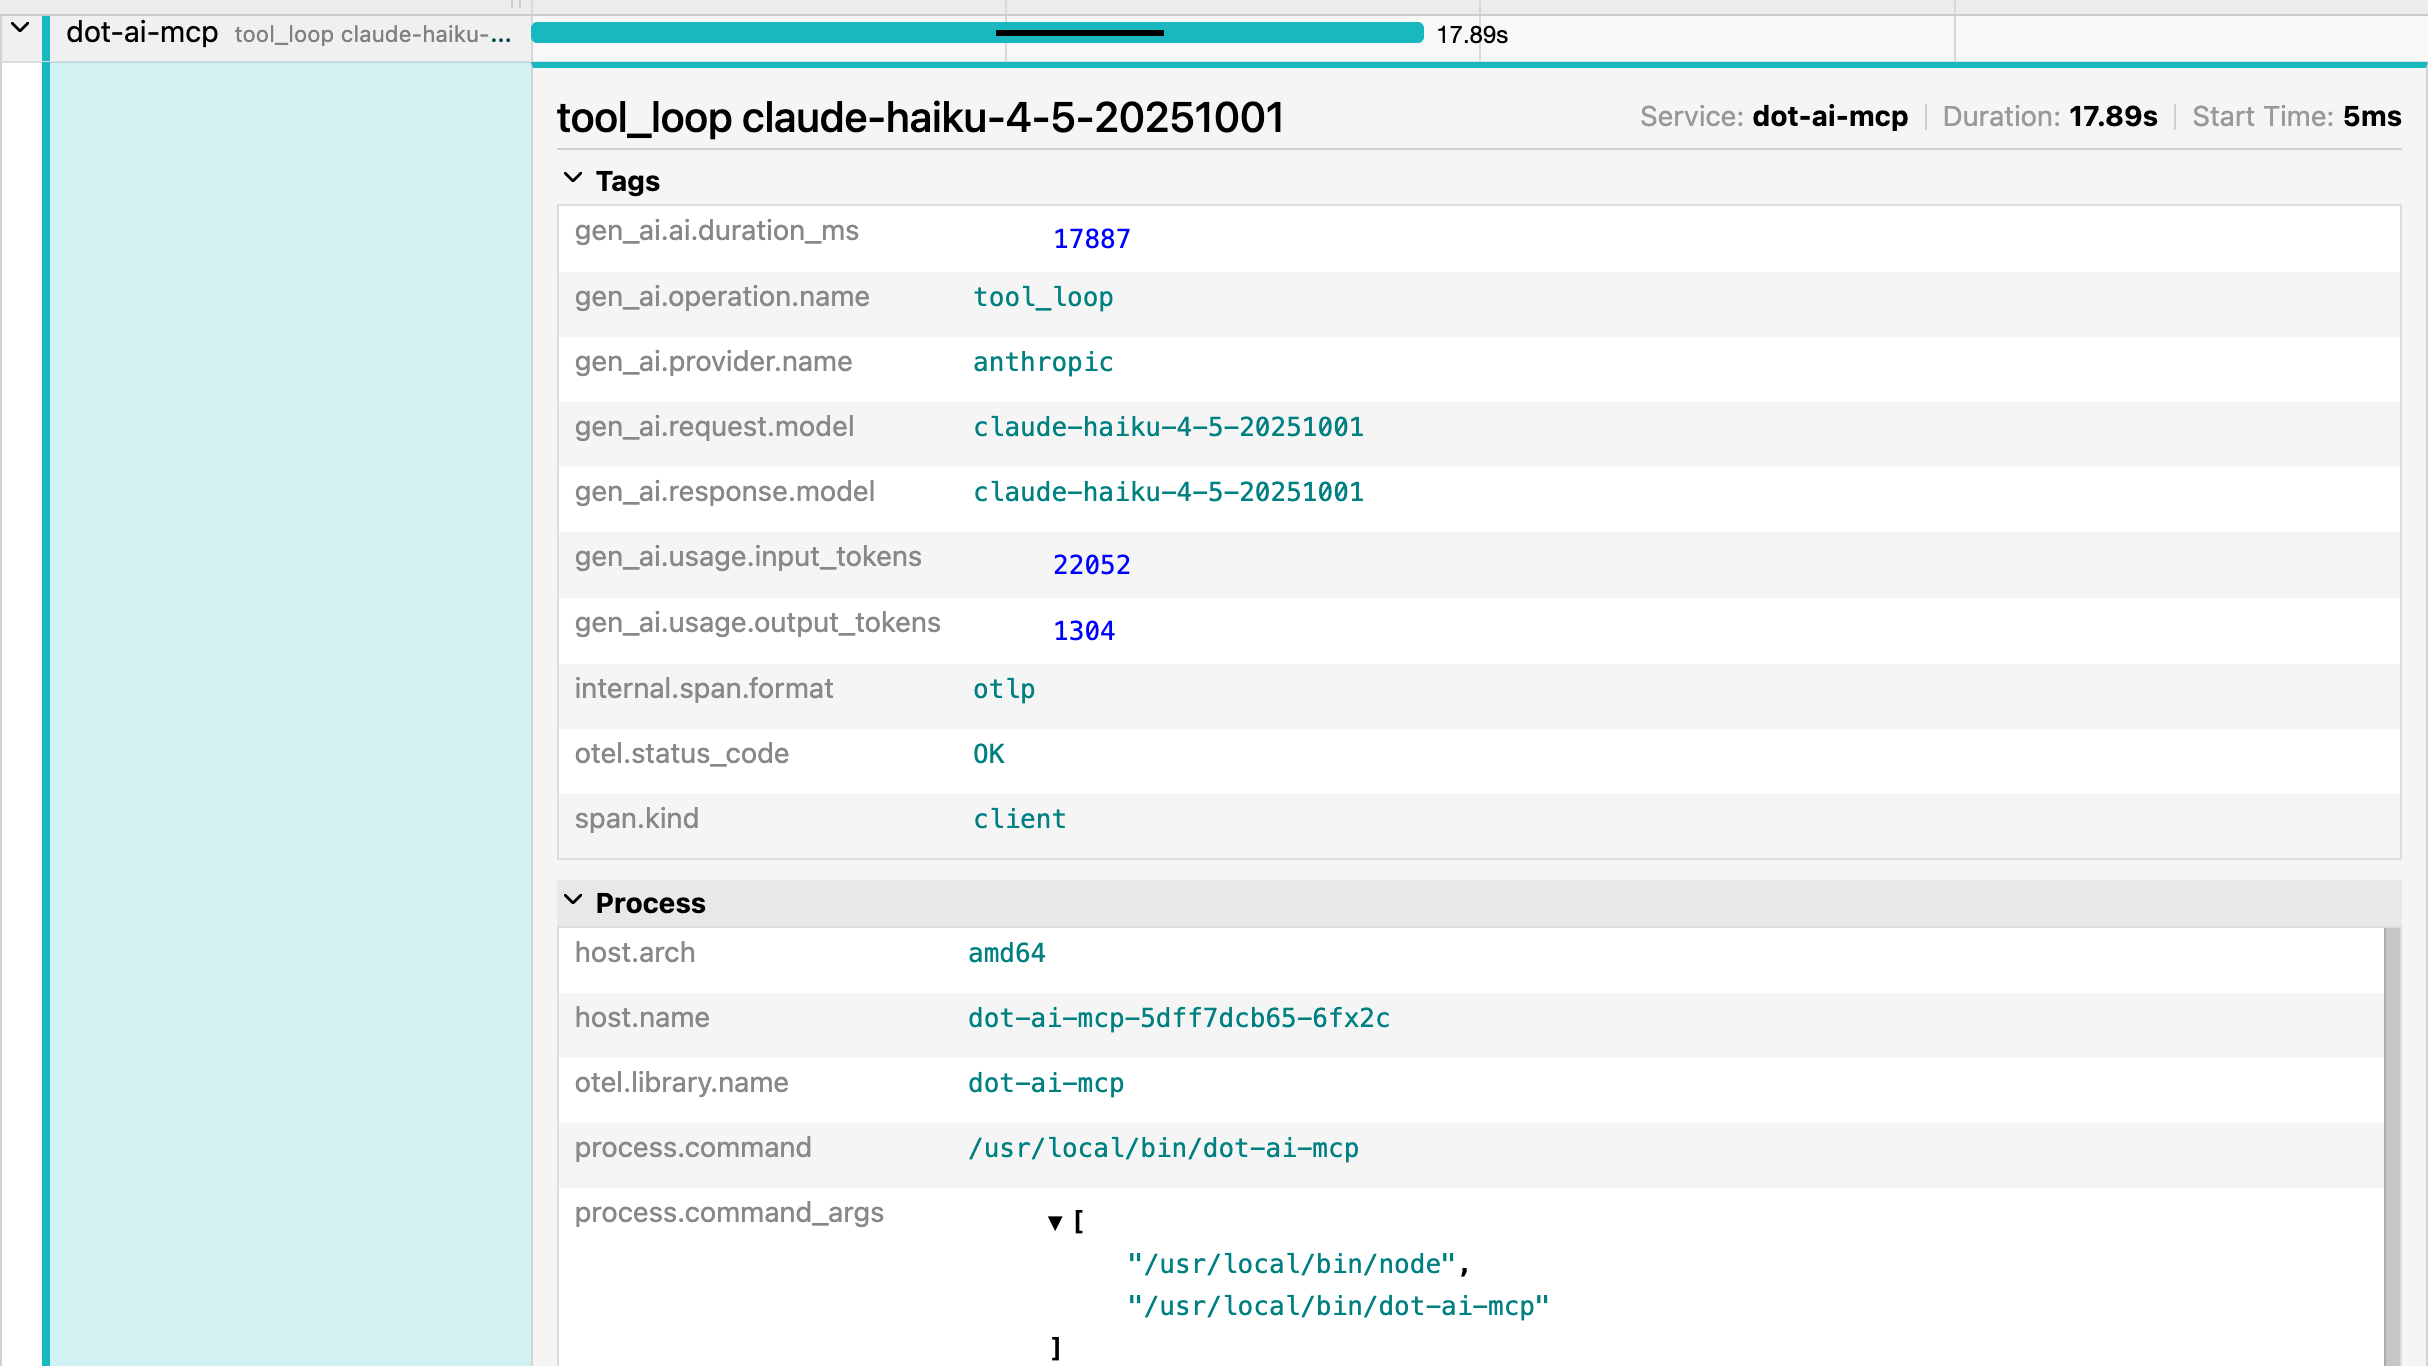The image size is (2428, 1366).
Task: Click the output_tokens value 1304
Action: point(1083,631)
